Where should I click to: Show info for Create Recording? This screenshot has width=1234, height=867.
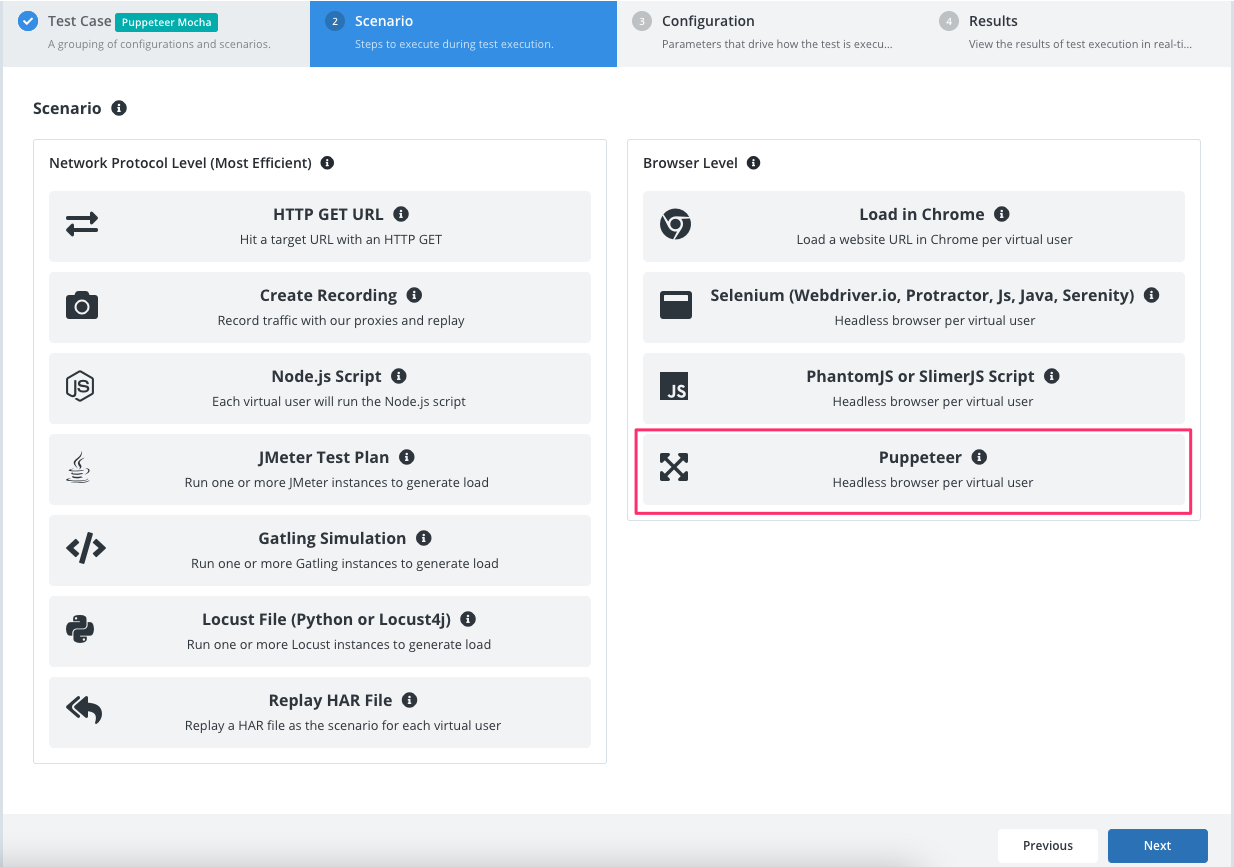[x=414, y=295]
